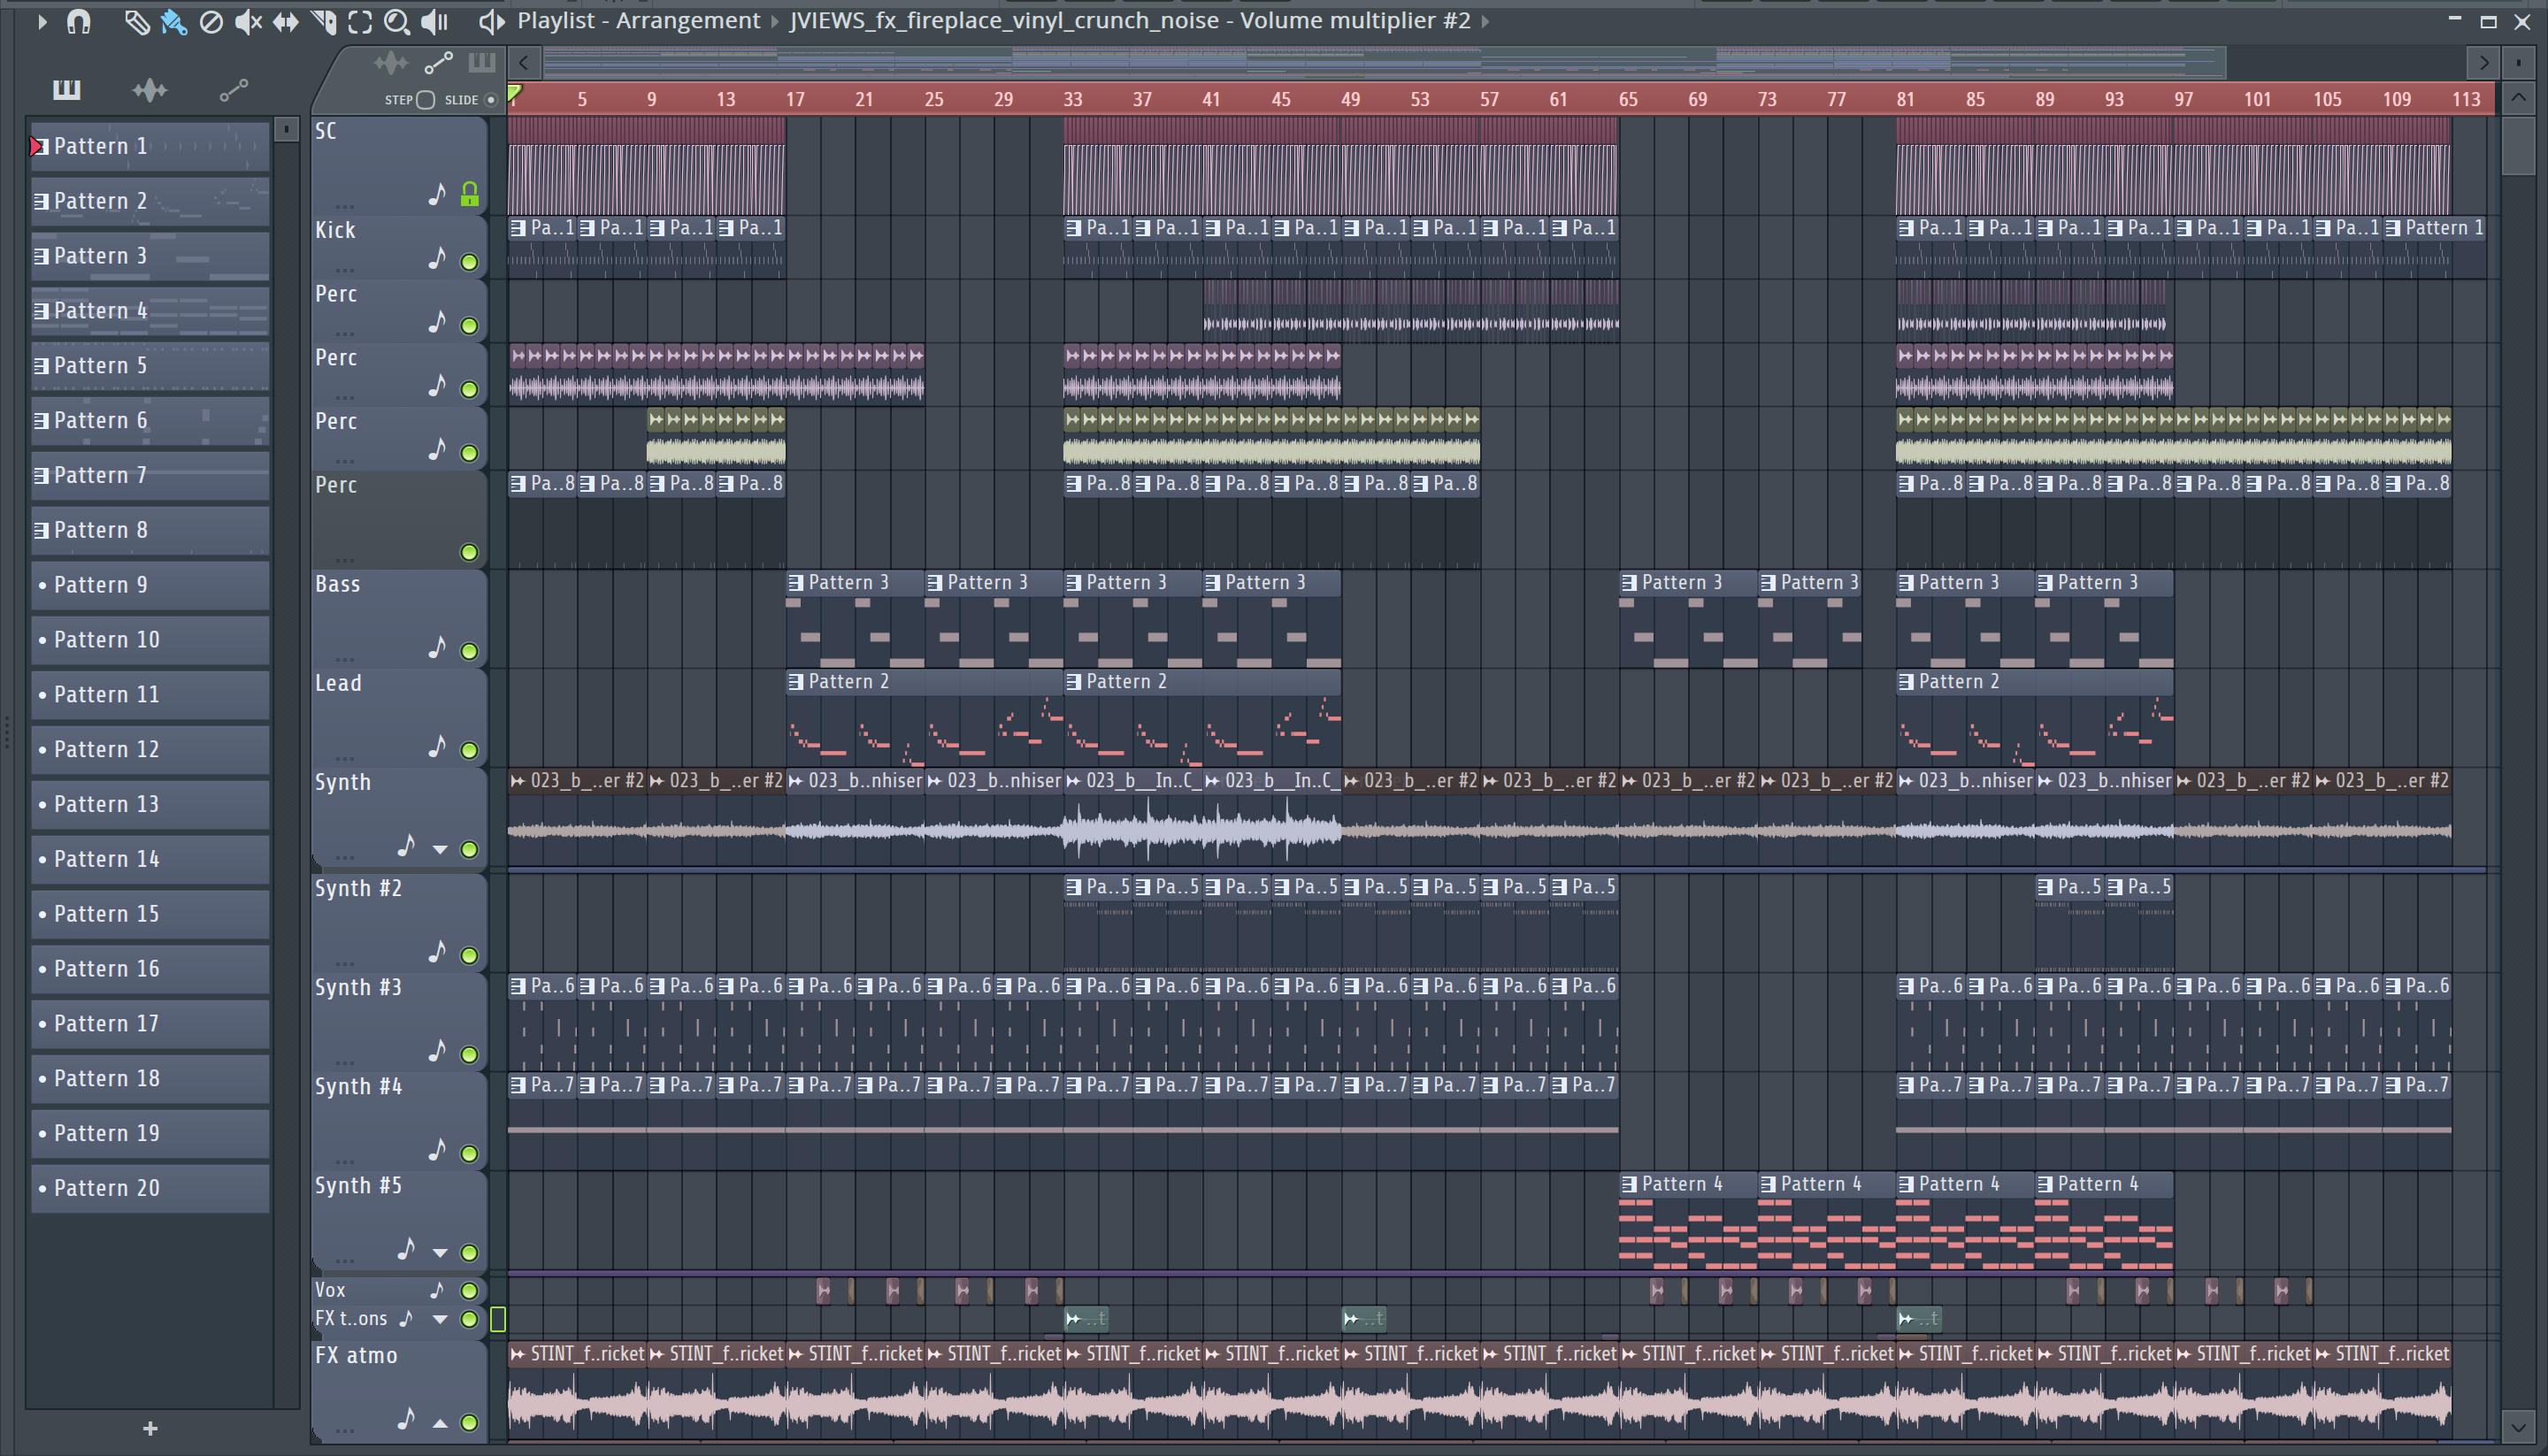
Task: Mute the Bass track with its green LED
Action: [469, 651]
